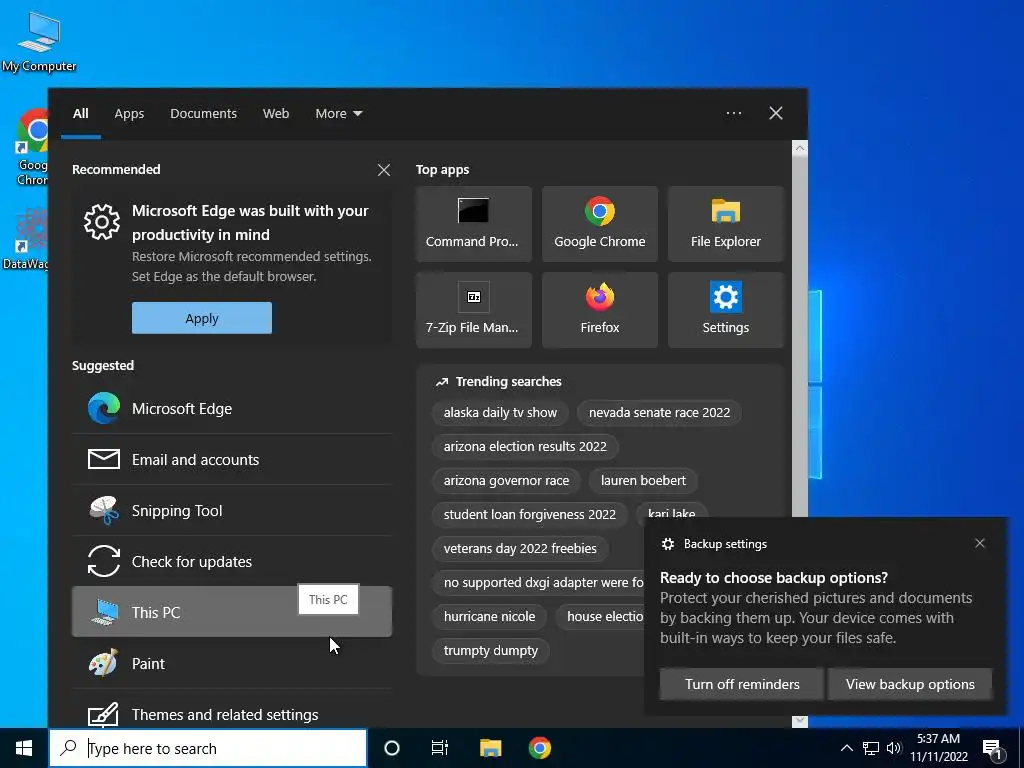Click the 'Type here to search' box
The image size is (1024, 768).
point(208,748)
